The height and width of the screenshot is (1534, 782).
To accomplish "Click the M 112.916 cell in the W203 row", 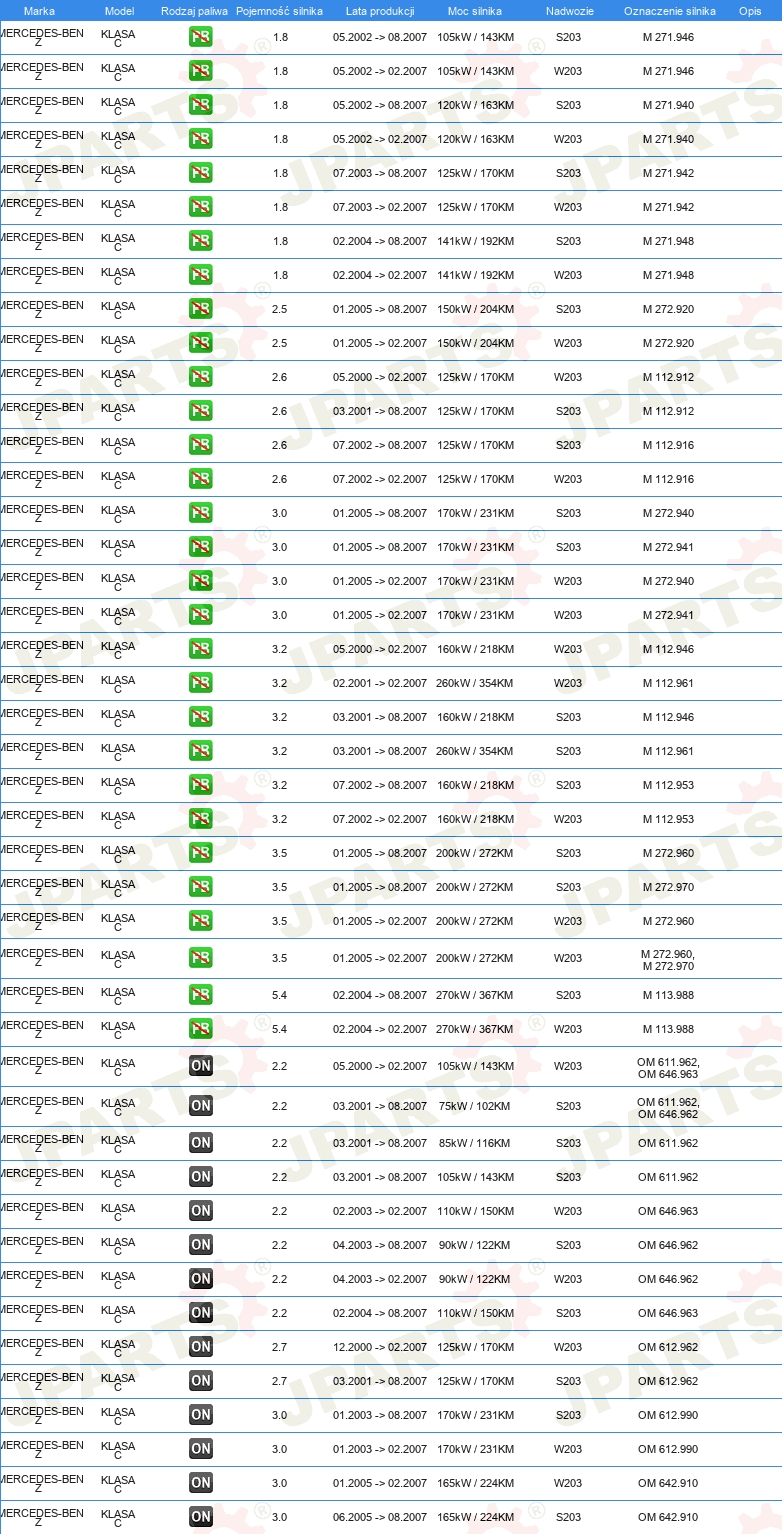I will pyautogui.click(x=668, y=479).
